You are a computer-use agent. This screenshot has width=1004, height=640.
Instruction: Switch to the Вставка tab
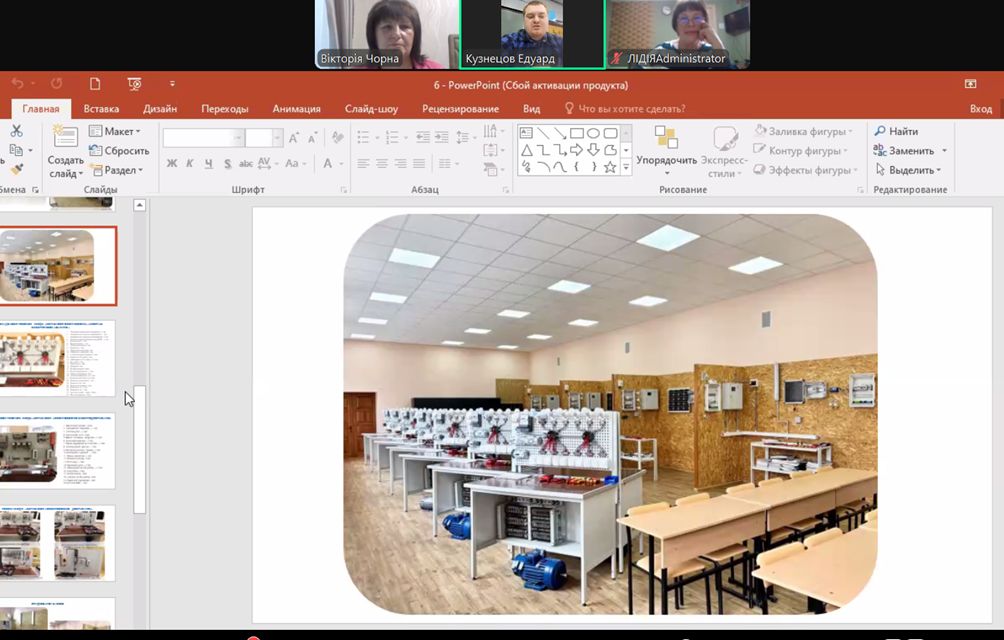pos(101,109)
